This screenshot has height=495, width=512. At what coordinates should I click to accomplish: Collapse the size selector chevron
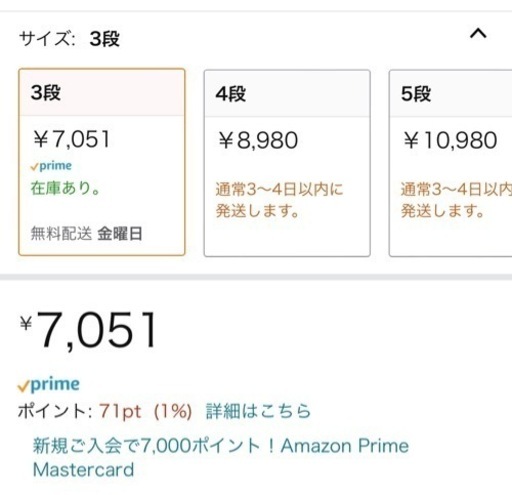pos(478,34)
